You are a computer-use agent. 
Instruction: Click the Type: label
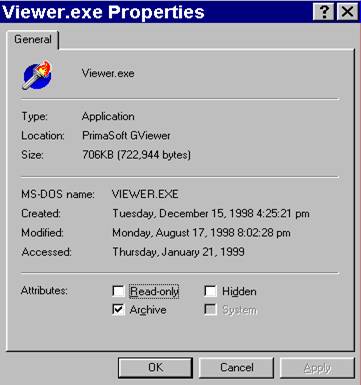pos(35,117)
